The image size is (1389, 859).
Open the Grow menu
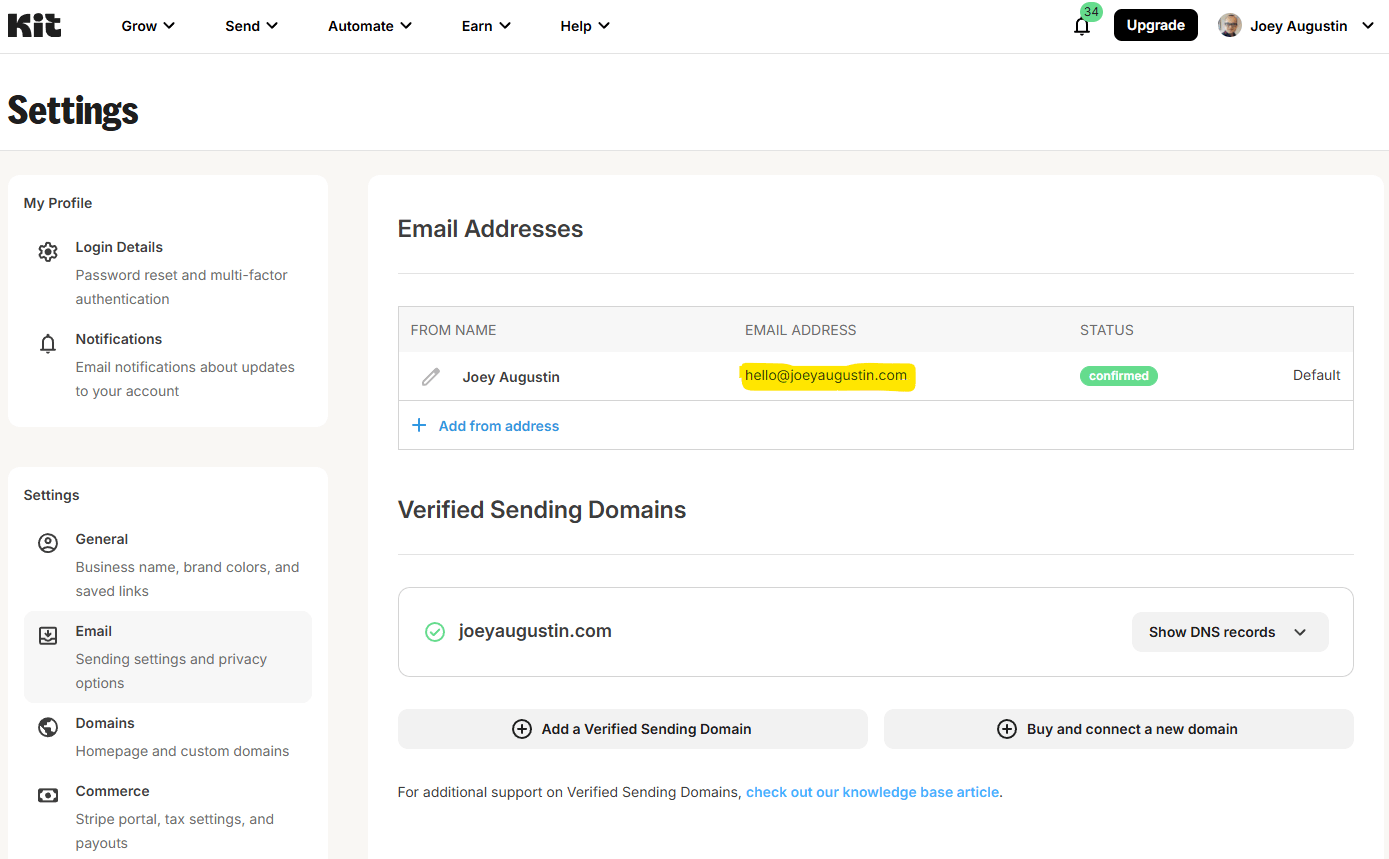coord(147,25)
